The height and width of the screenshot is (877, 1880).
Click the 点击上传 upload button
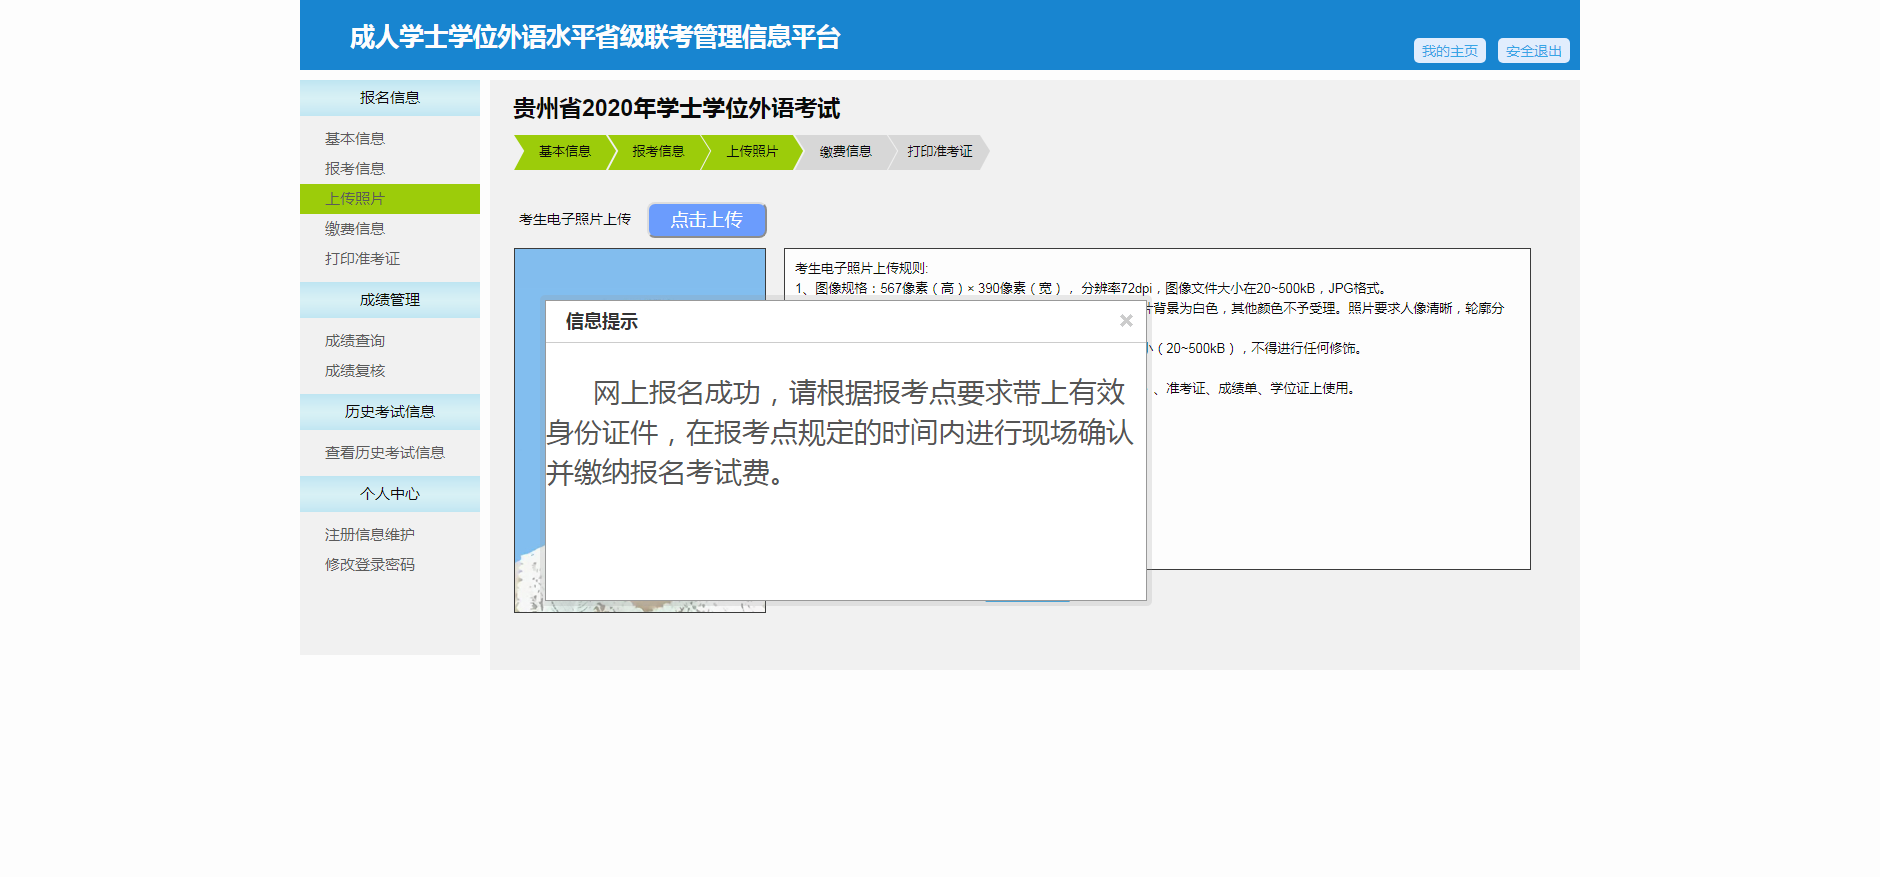coord(707,220)
